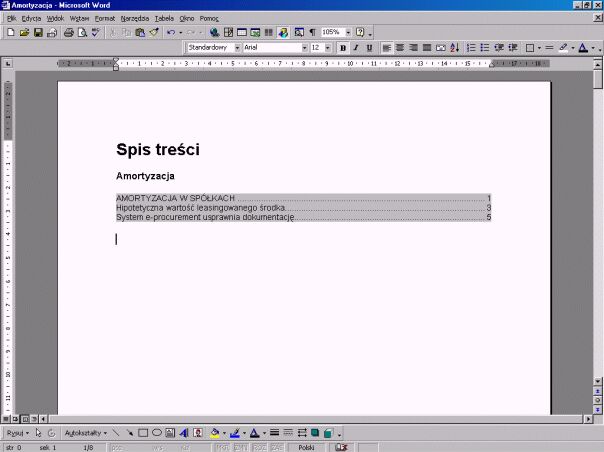Open the 105% zoom dropdown
604x452 pixels.
click(346, 33)
